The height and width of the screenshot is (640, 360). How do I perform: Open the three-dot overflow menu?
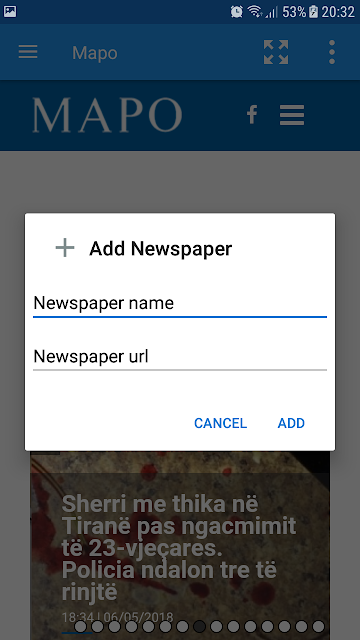coord(332,52)
